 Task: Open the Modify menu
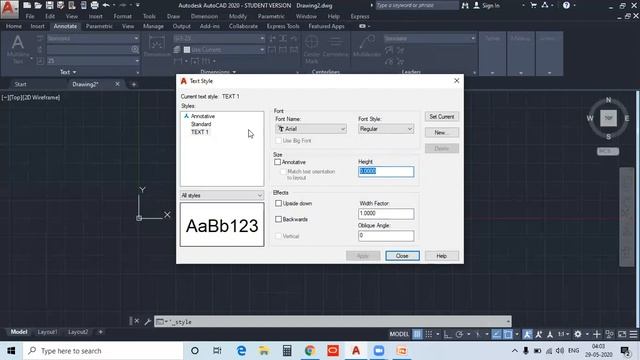tap(238, 16)
